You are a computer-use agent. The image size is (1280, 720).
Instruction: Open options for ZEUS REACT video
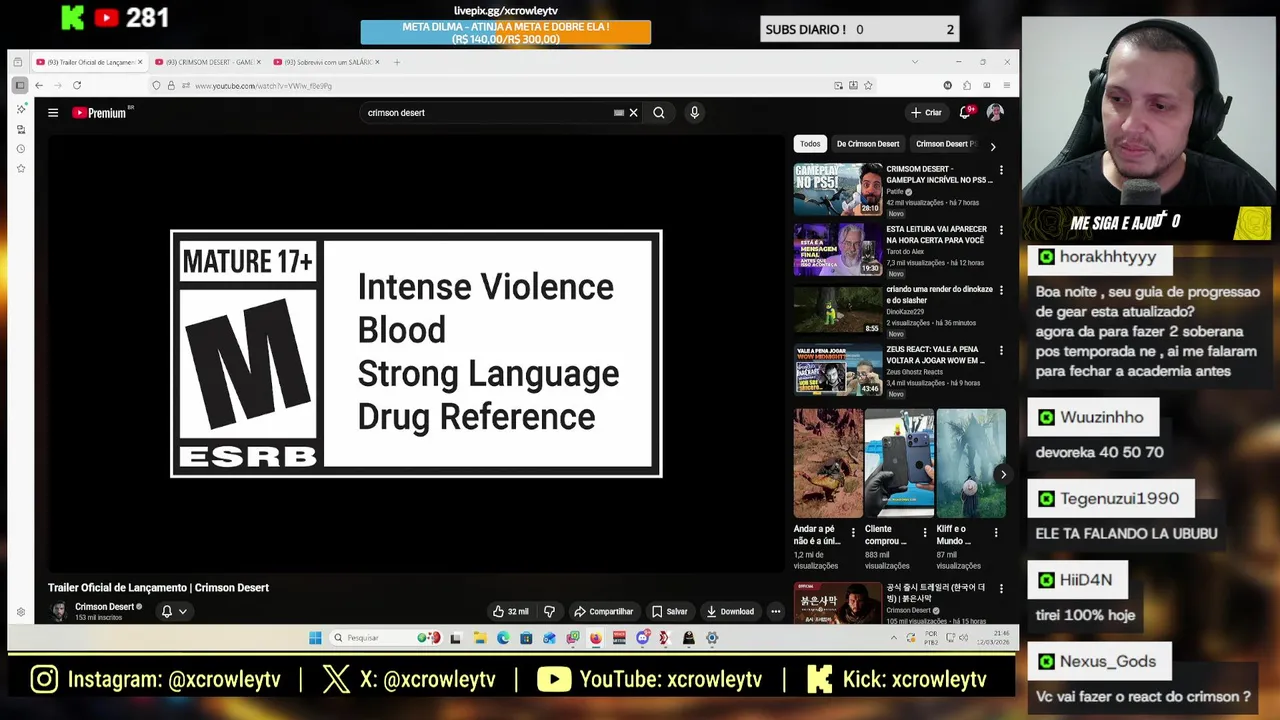[1001, 351]
